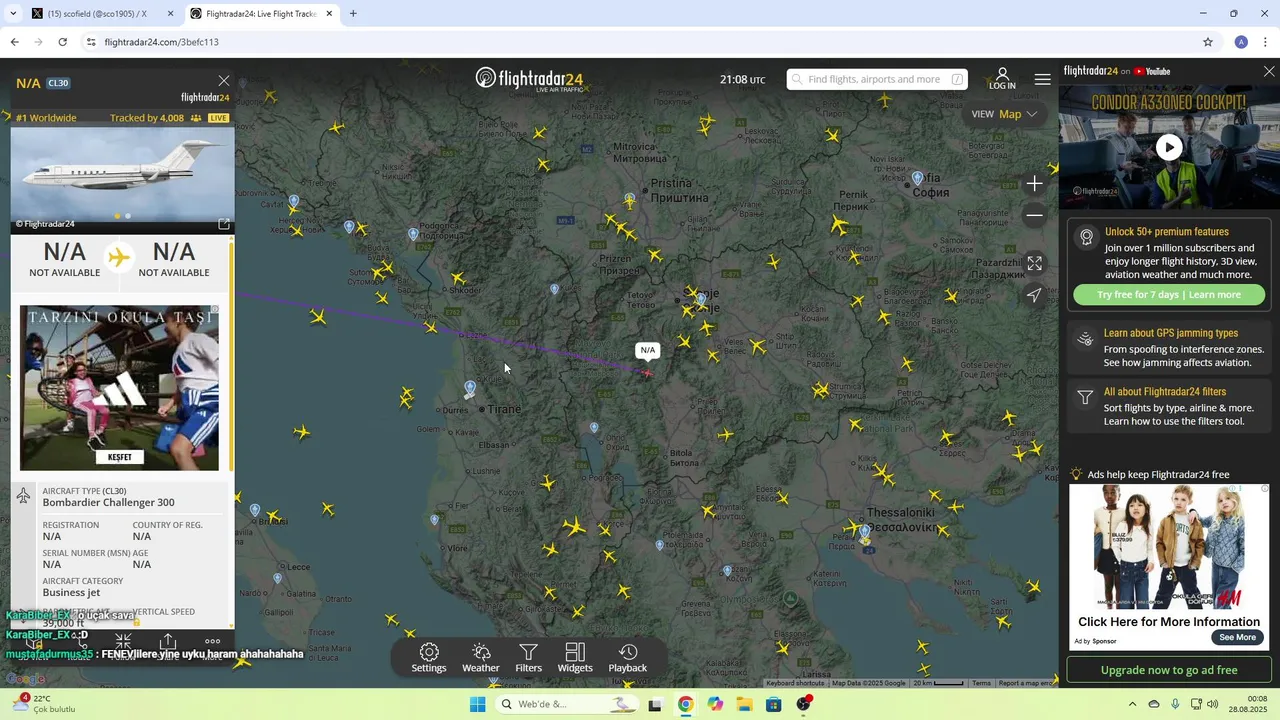
Task: Select the airport pin near Sofia
Action: click(917, 178)
